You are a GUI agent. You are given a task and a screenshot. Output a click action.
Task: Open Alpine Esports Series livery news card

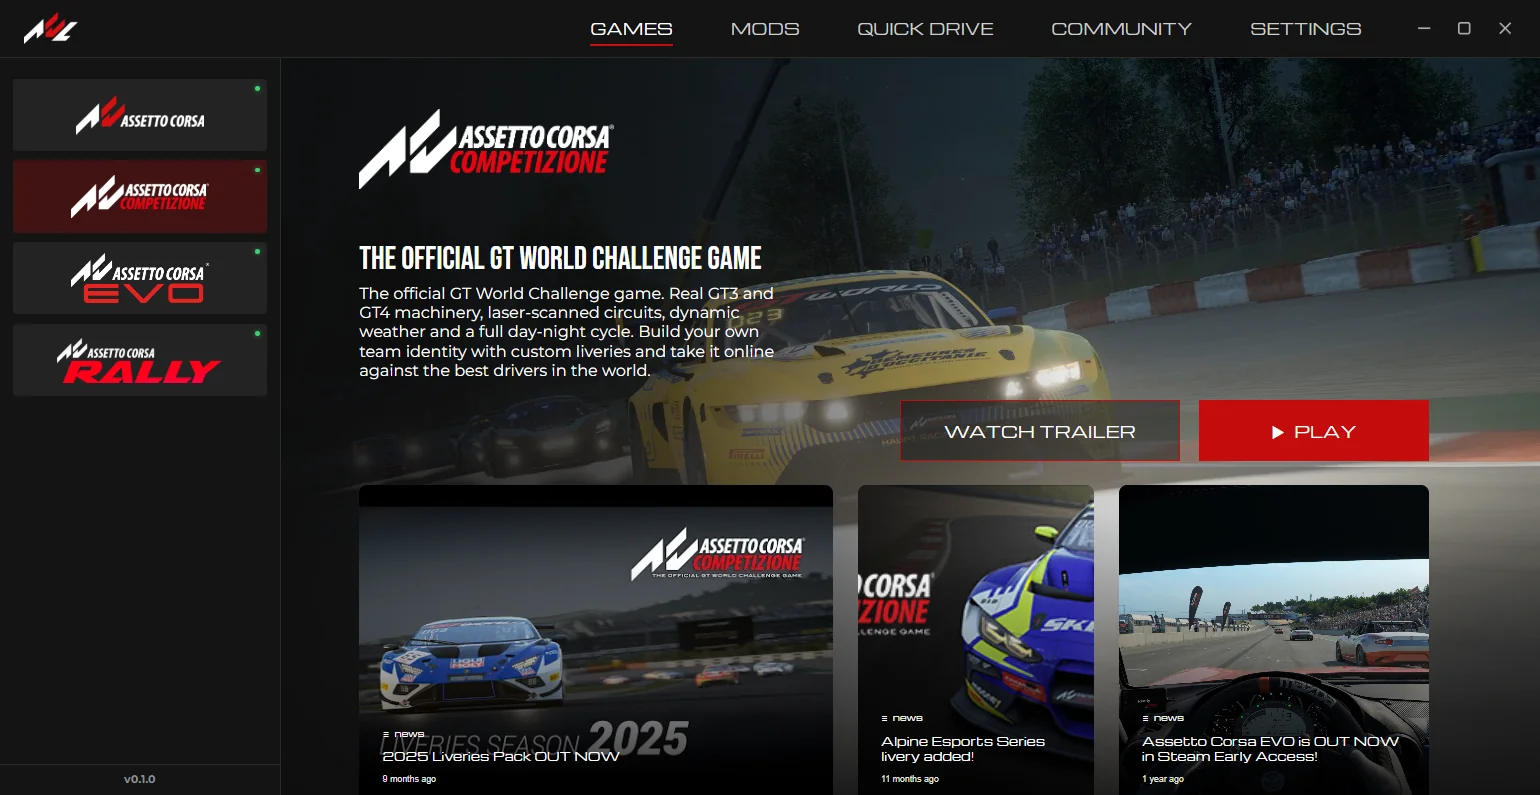coord(976,640)
